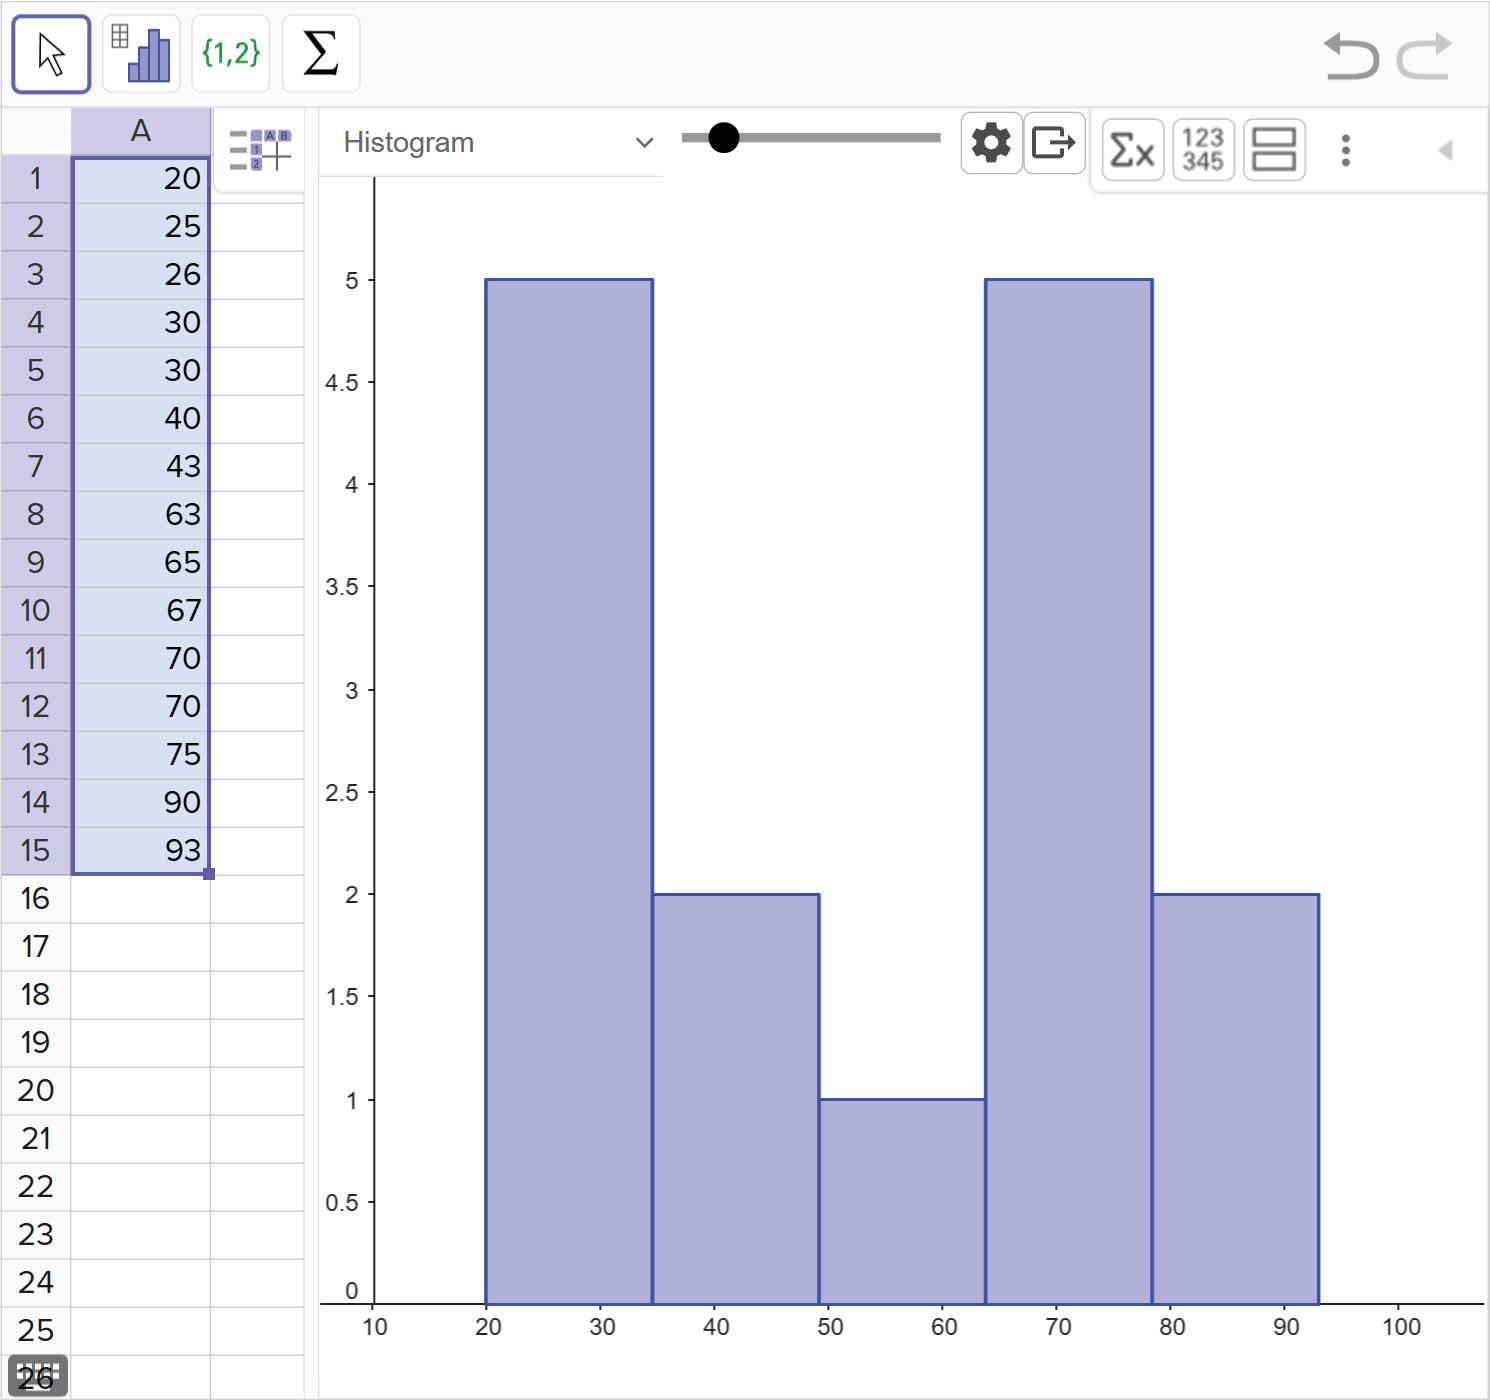Select row 1 header

point(36,179)
